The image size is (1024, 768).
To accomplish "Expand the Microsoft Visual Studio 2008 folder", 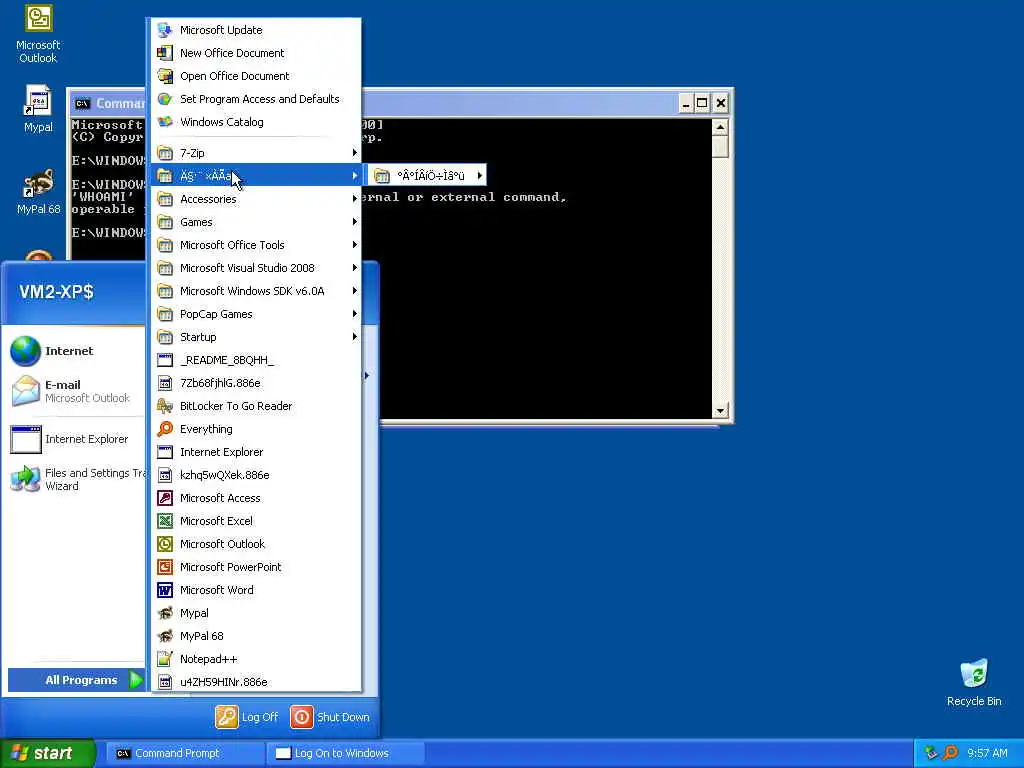I will pos(256,268).
